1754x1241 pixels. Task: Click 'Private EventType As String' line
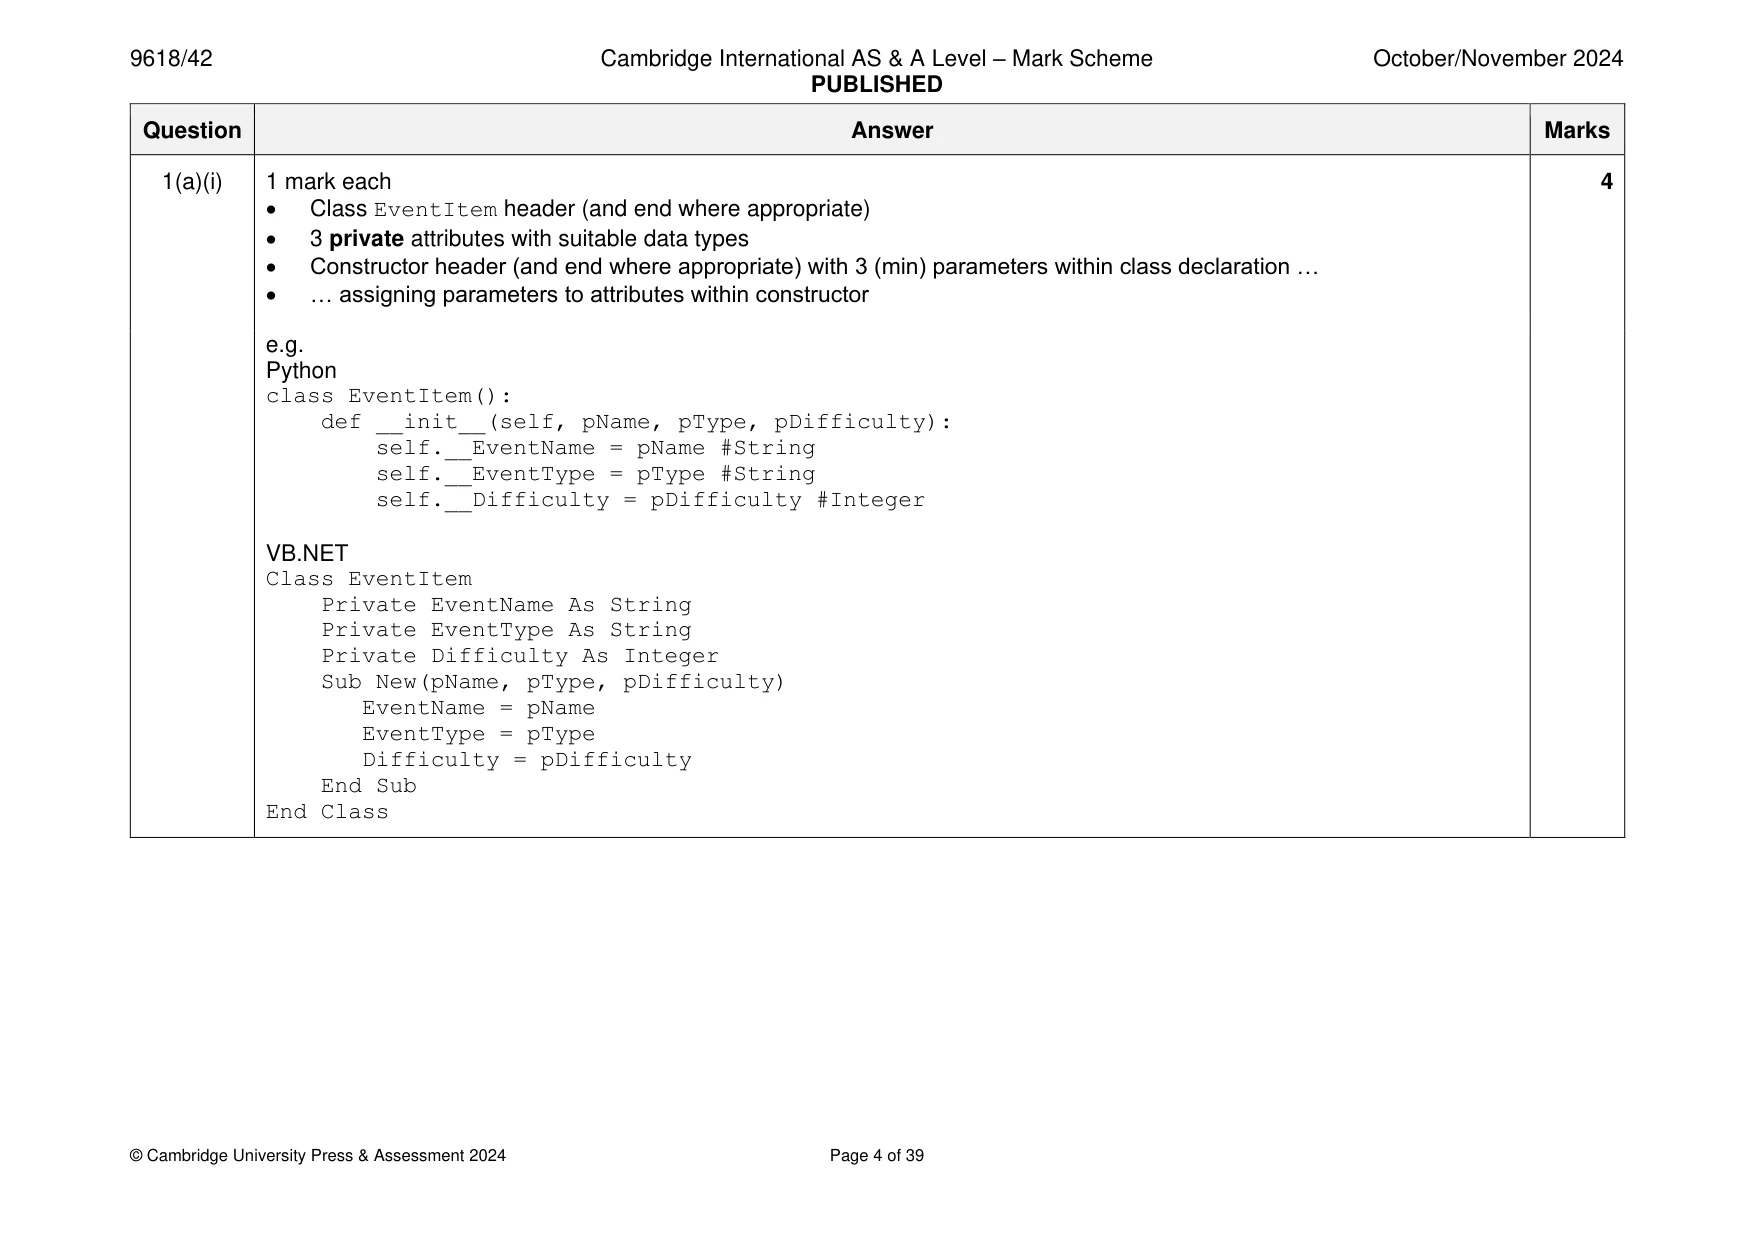pyautogui.click(x=506, y=630)
